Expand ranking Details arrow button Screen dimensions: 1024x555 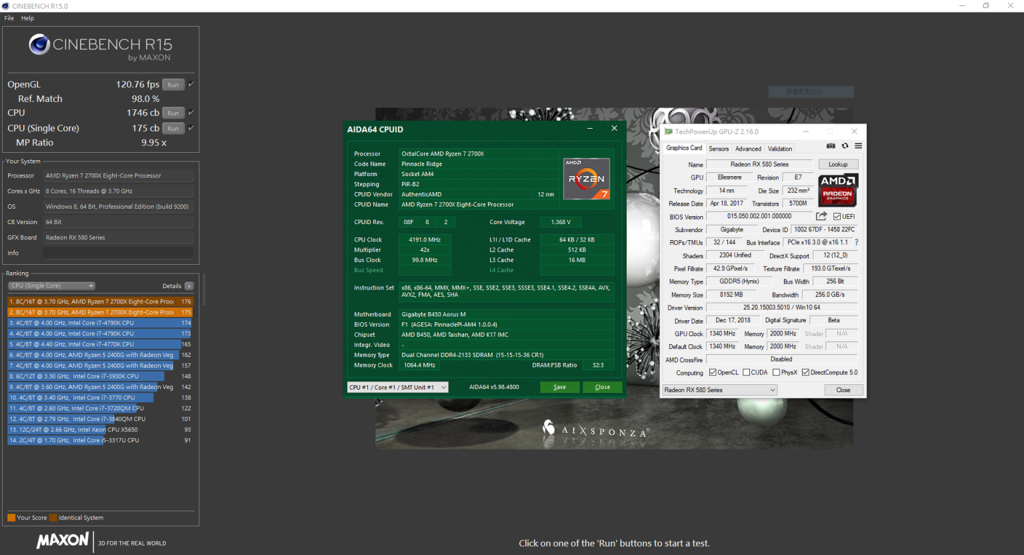coord(189,286)
